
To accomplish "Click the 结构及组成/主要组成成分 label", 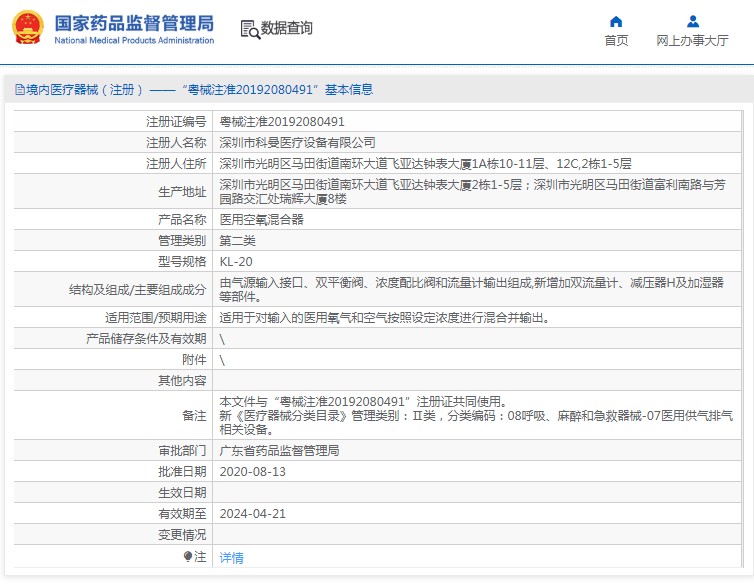I will 138,290.
